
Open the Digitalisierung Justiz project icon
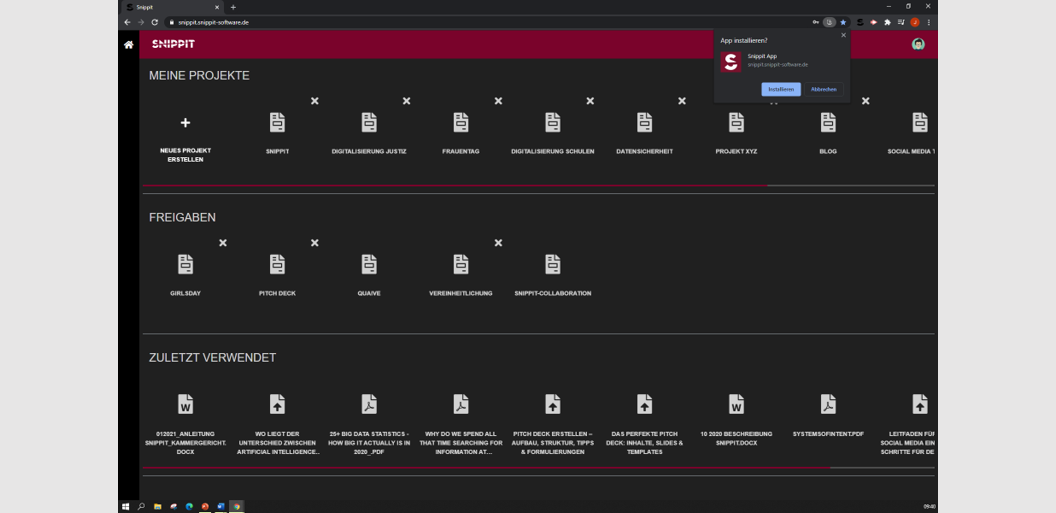(x=369, y=123)
